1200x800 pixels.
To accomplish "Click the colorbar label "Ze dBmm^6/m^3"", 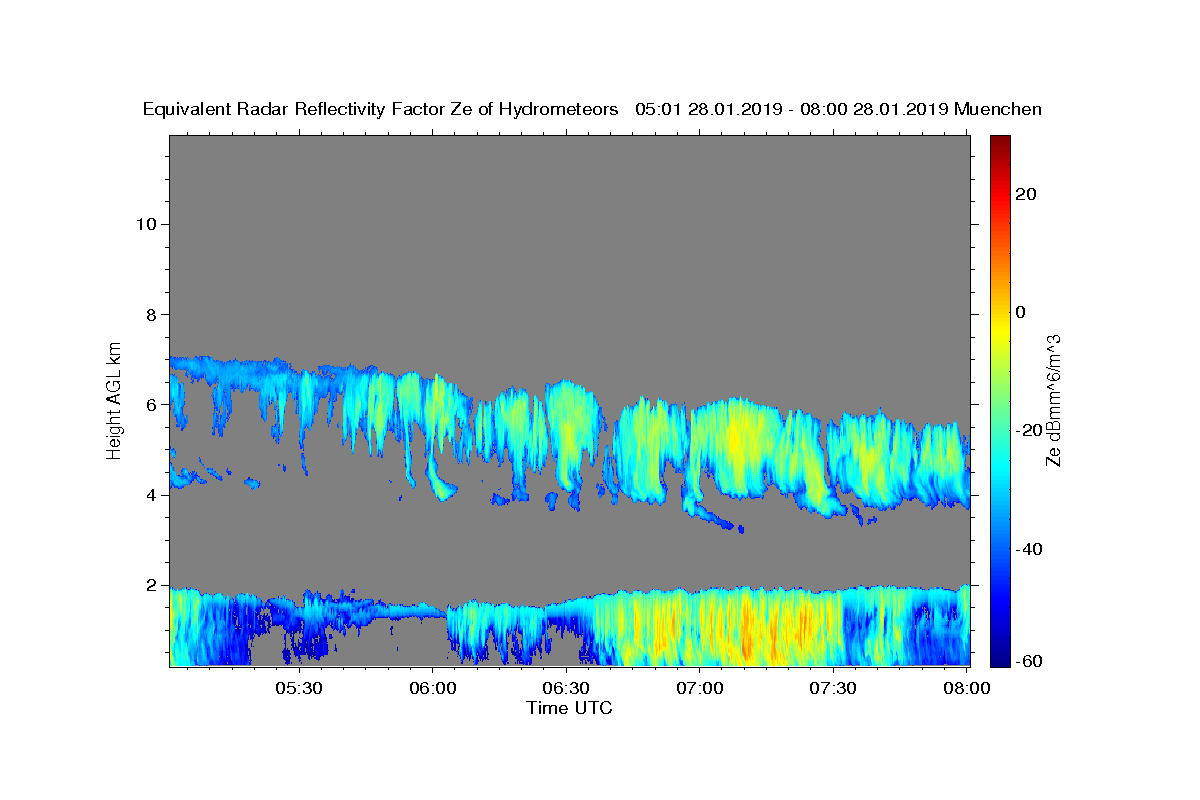I will 1053,400.
